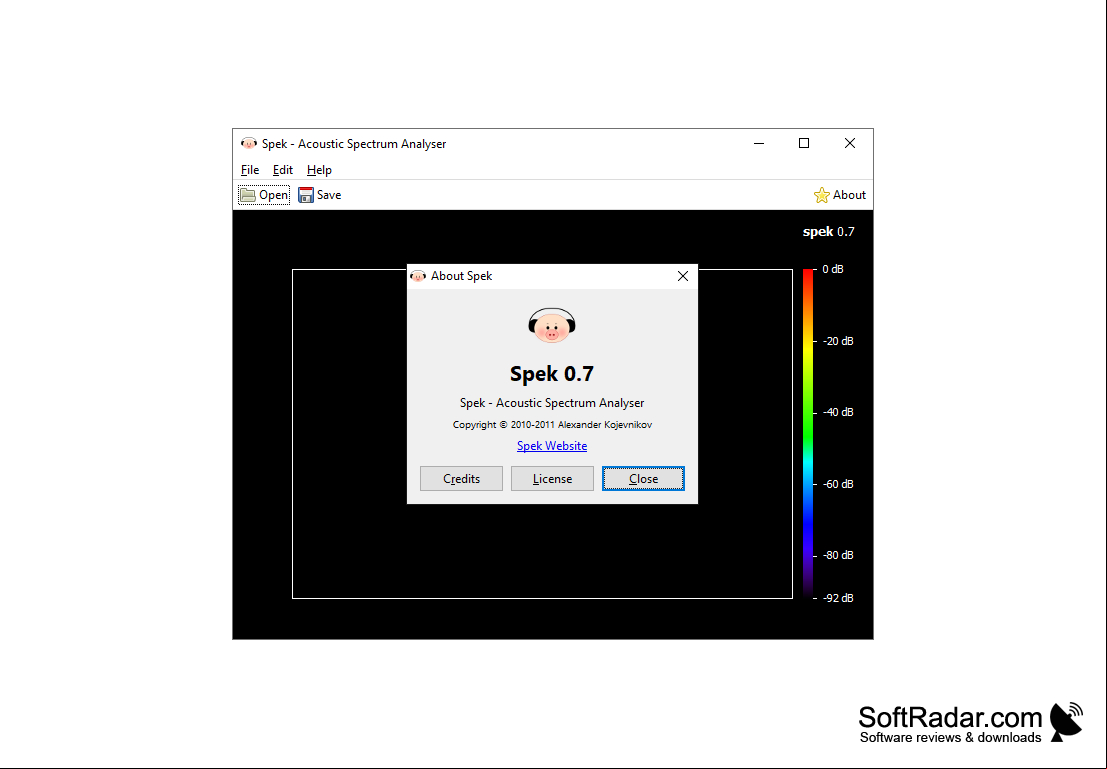Minimize the Spek main window
1107x769 pixels.
[759, 143]
